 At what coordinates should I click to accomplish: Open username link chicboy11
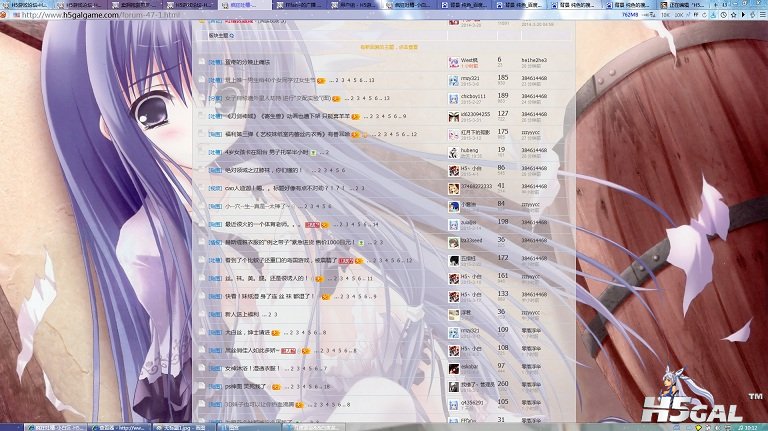473,96
